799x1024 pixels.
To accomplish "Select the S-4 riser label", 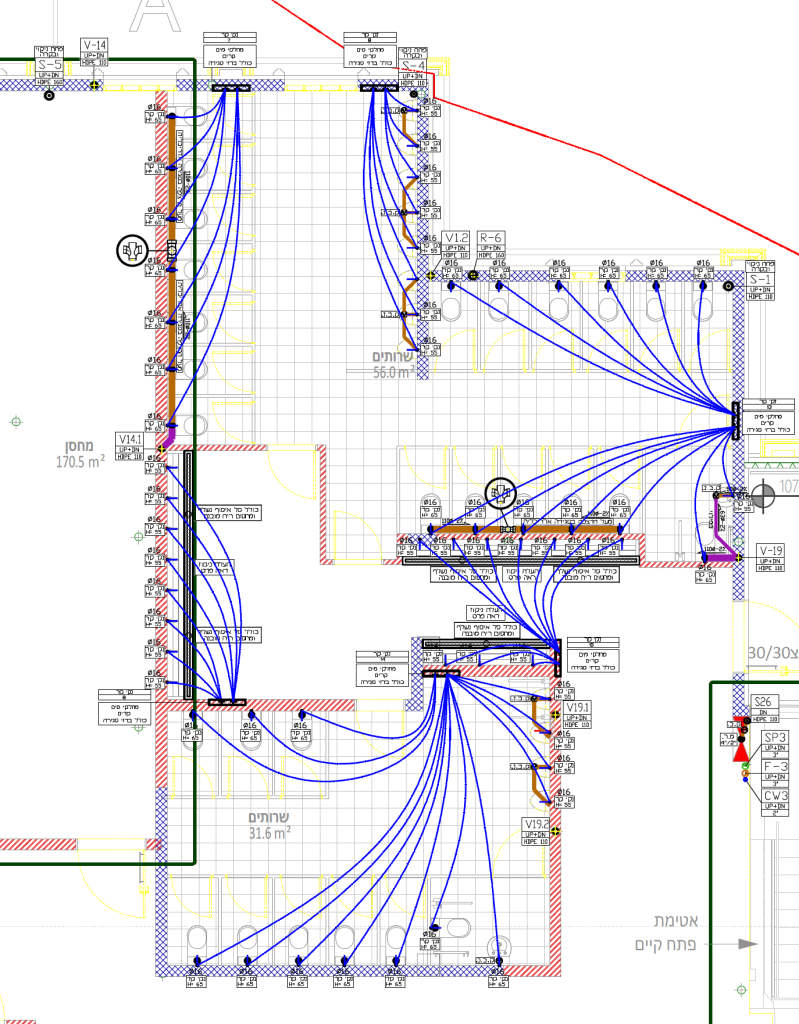I will click(x=413, y=66).
